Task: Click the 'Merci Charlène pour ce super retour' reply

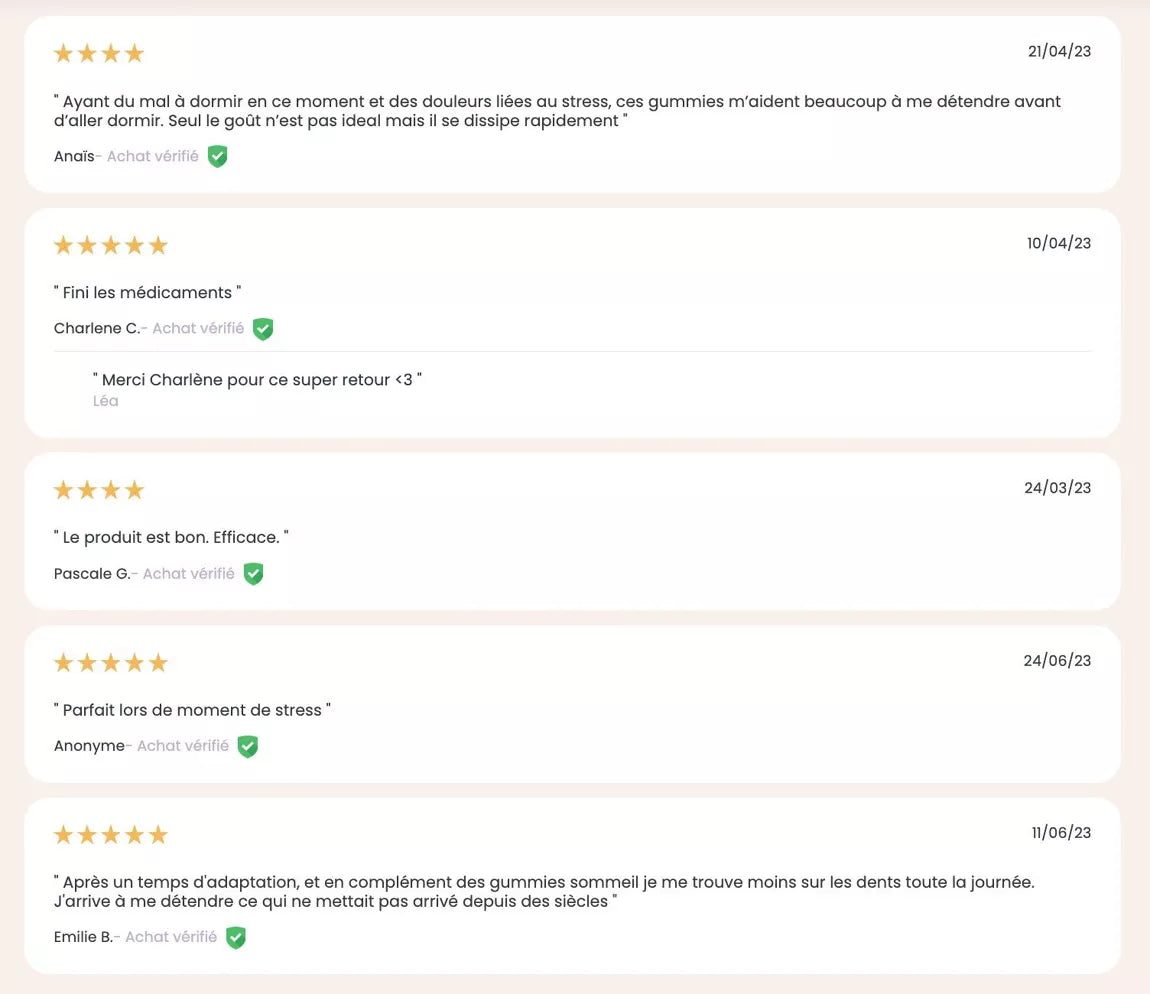Action: 257,380
